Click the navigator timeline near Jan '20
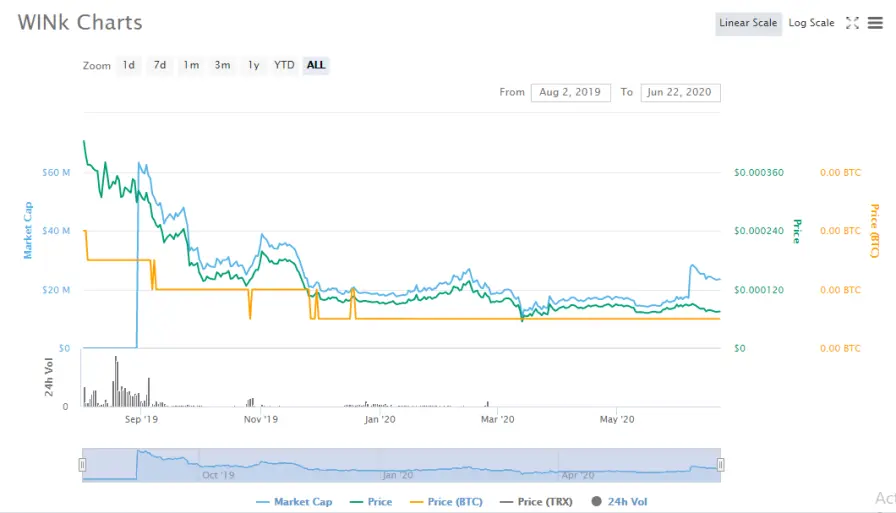 pos(398,475)
